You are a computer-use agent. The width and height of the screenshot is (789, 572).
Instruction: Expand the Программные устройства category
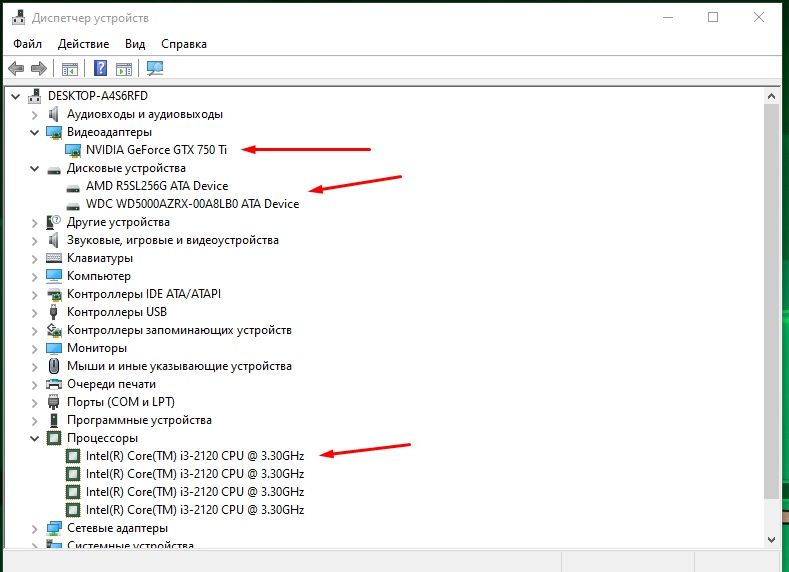(x=34, y=421)
